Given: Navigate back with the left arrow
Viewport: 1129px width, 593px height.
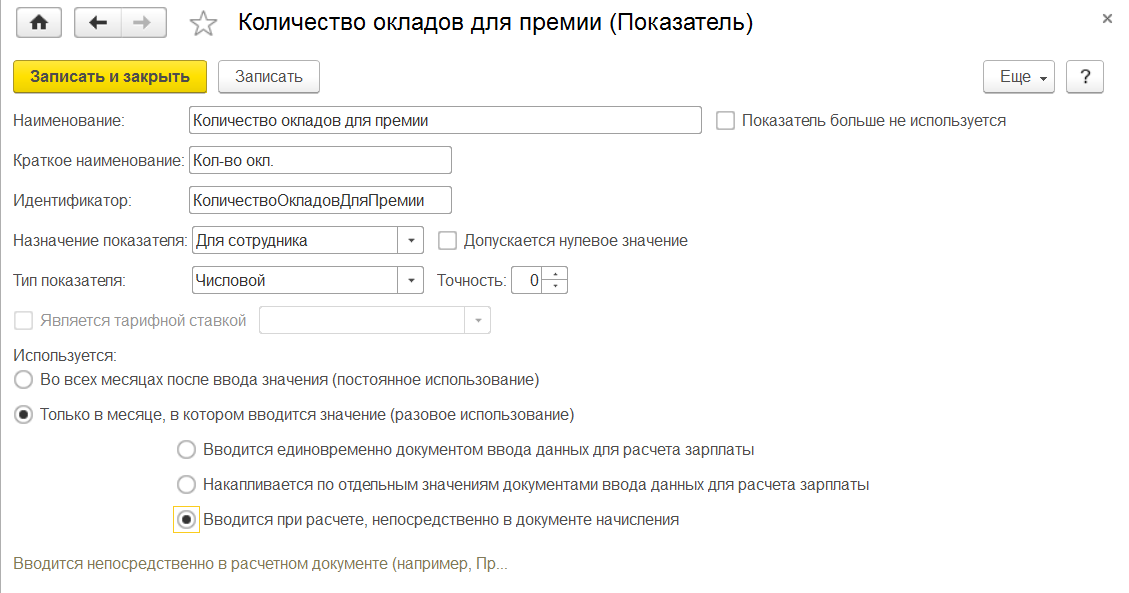Looking at the screenshot, I should [x=98, y=23].
